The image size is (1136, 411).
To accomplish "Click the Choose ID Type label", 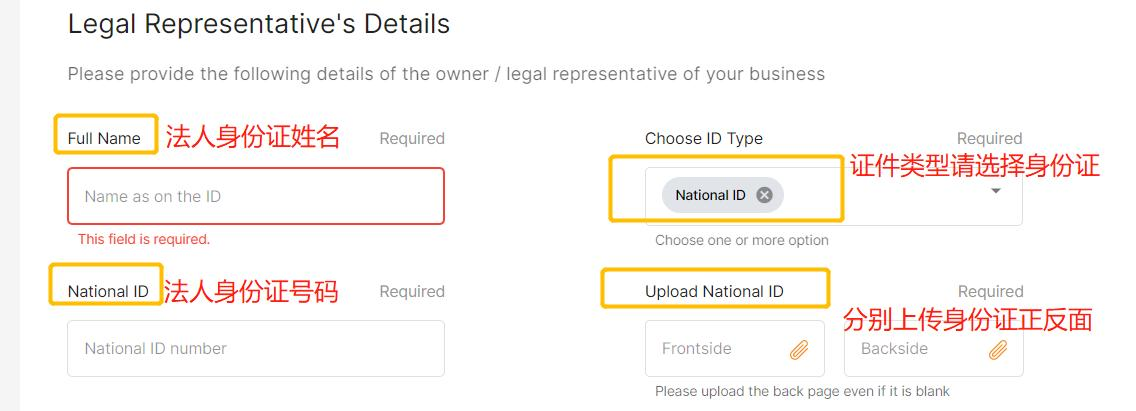I will 703,138.
